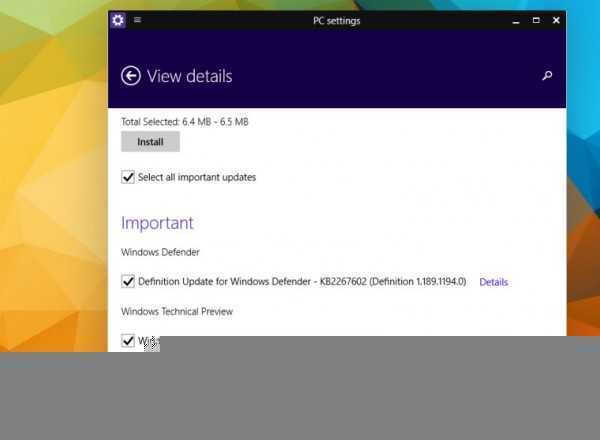Click the Windows Technical Preview label
Viewport: 600px width, 440px height.
[177, 311]
